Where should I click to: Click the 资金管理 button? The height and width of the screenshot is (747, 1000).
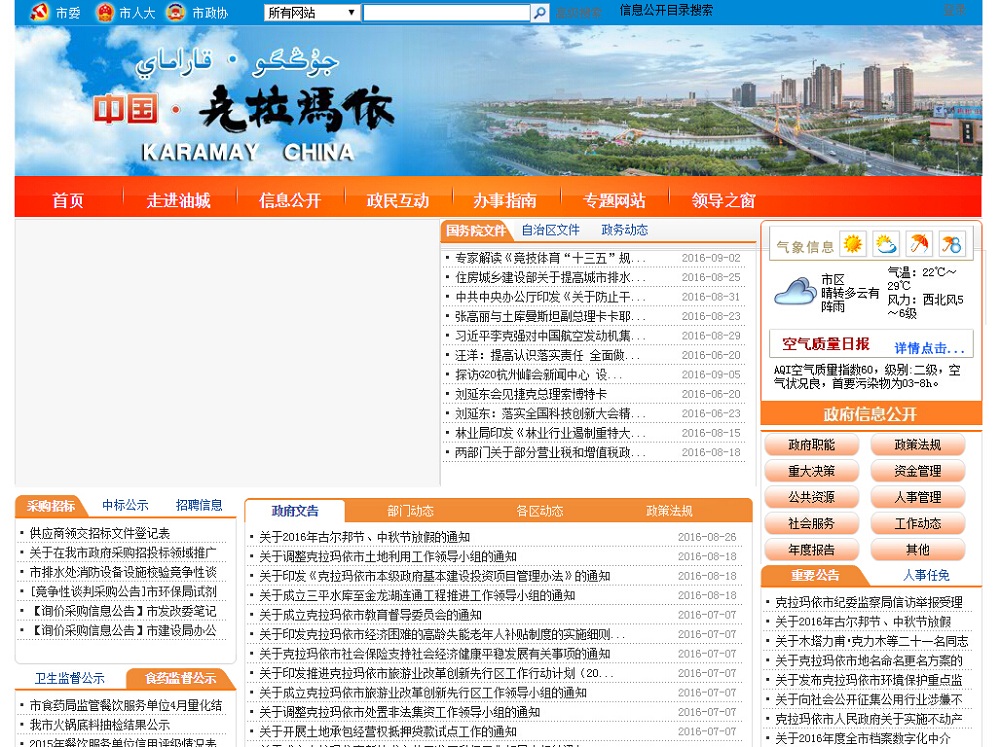pos(918,471)
